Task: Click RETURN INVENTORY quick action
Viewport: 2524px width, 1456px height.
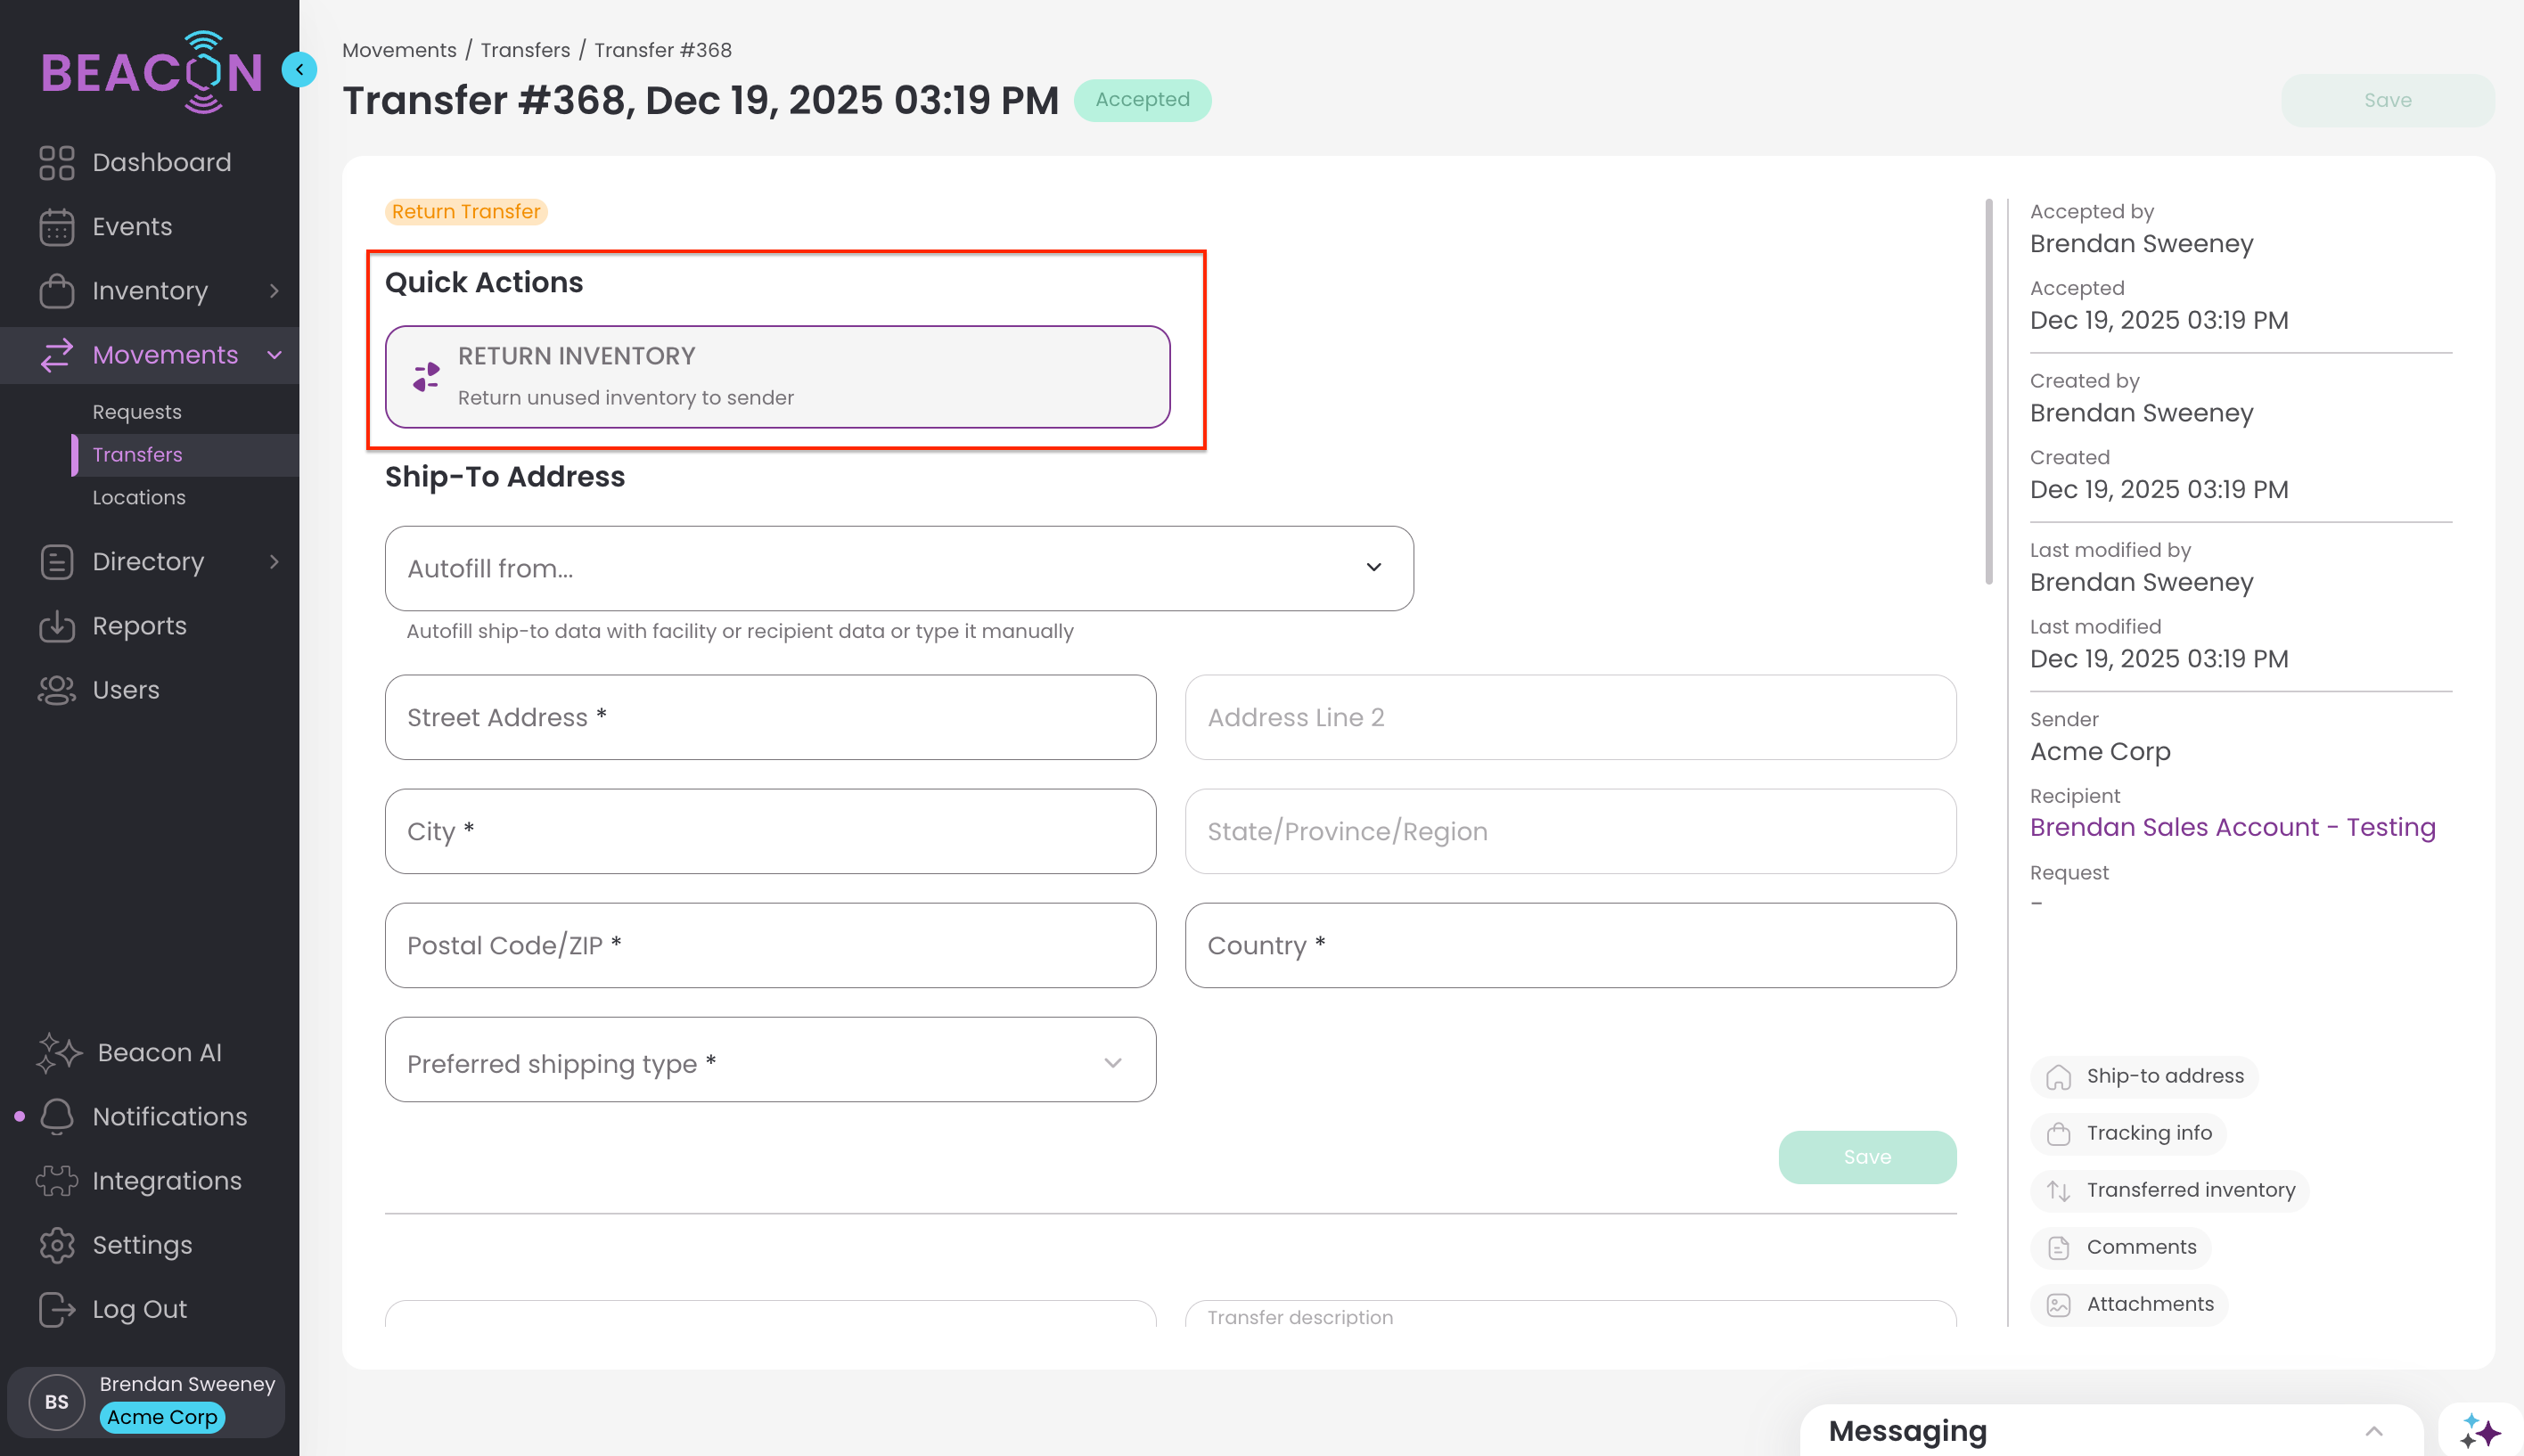Action: pyautogui.click(x=777, y=377)
